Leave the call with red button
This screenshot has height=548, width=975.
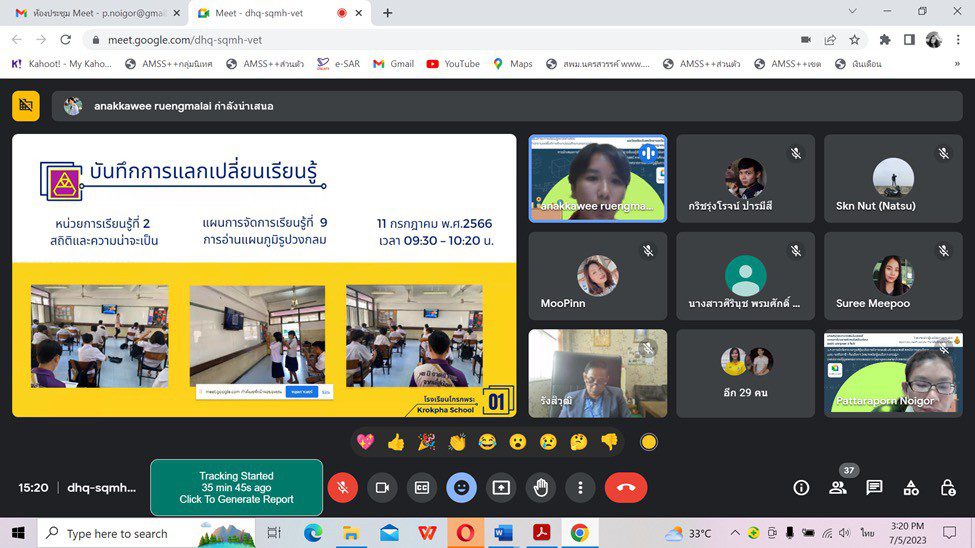626,488
